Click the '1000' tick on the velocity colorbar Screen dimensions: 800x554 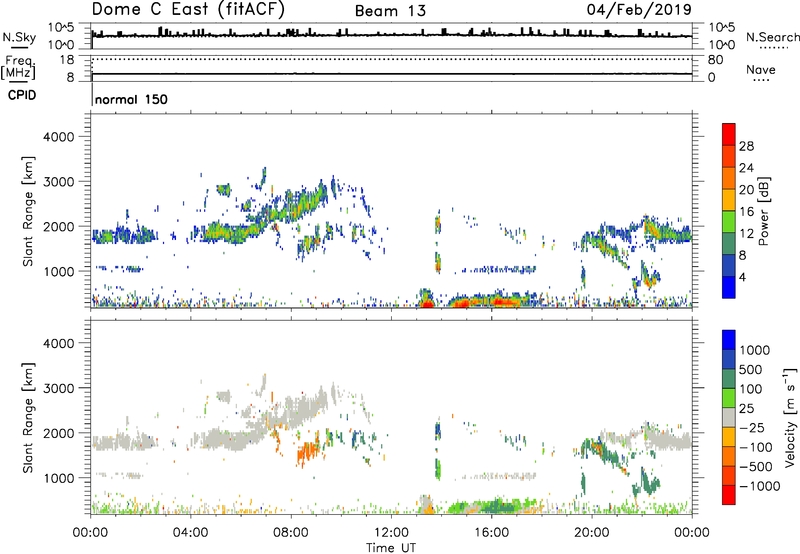tap(755, 350)
